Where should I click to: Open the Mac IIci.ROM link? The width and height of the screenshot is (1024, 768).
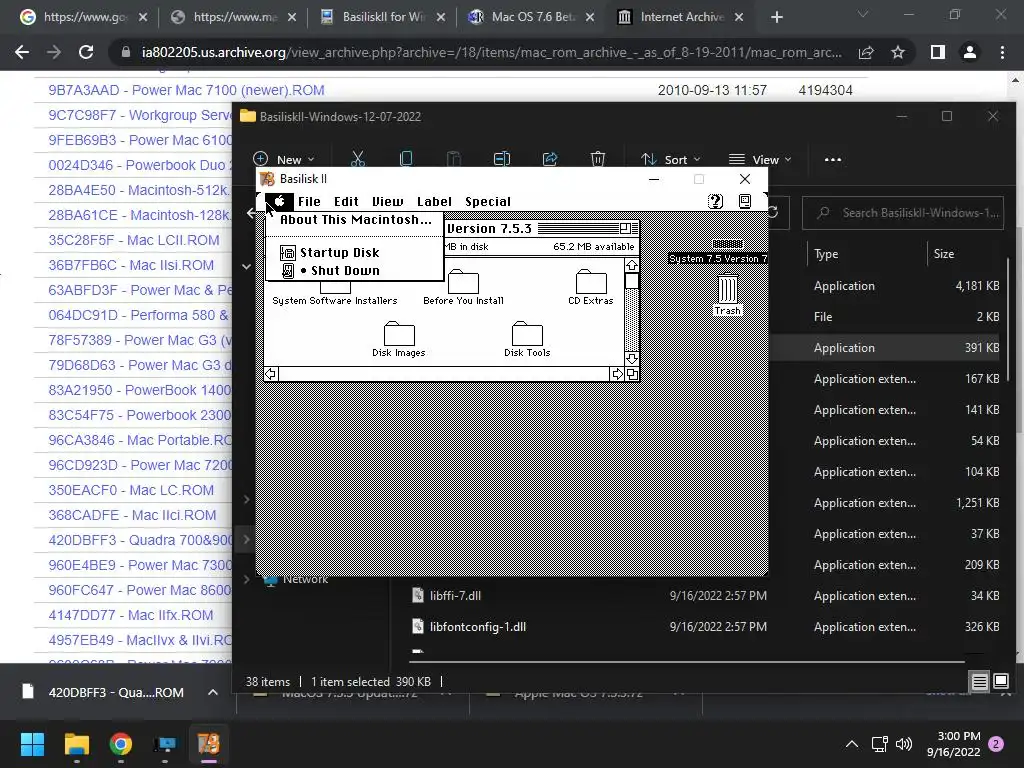pyautogui.click(x=132, y=515)
